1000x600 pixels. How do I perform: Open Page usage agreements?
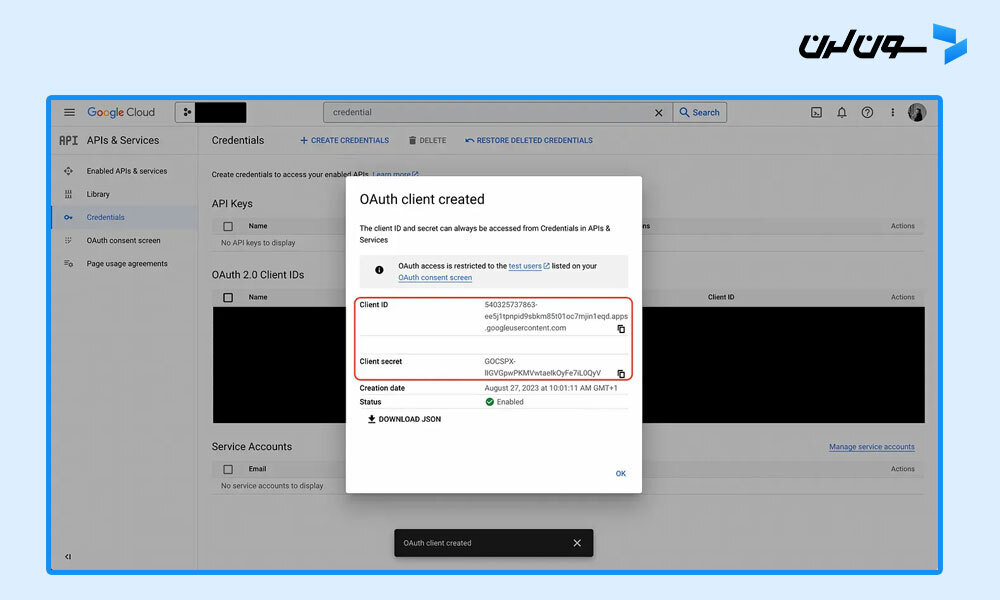(x=127, y=263)
